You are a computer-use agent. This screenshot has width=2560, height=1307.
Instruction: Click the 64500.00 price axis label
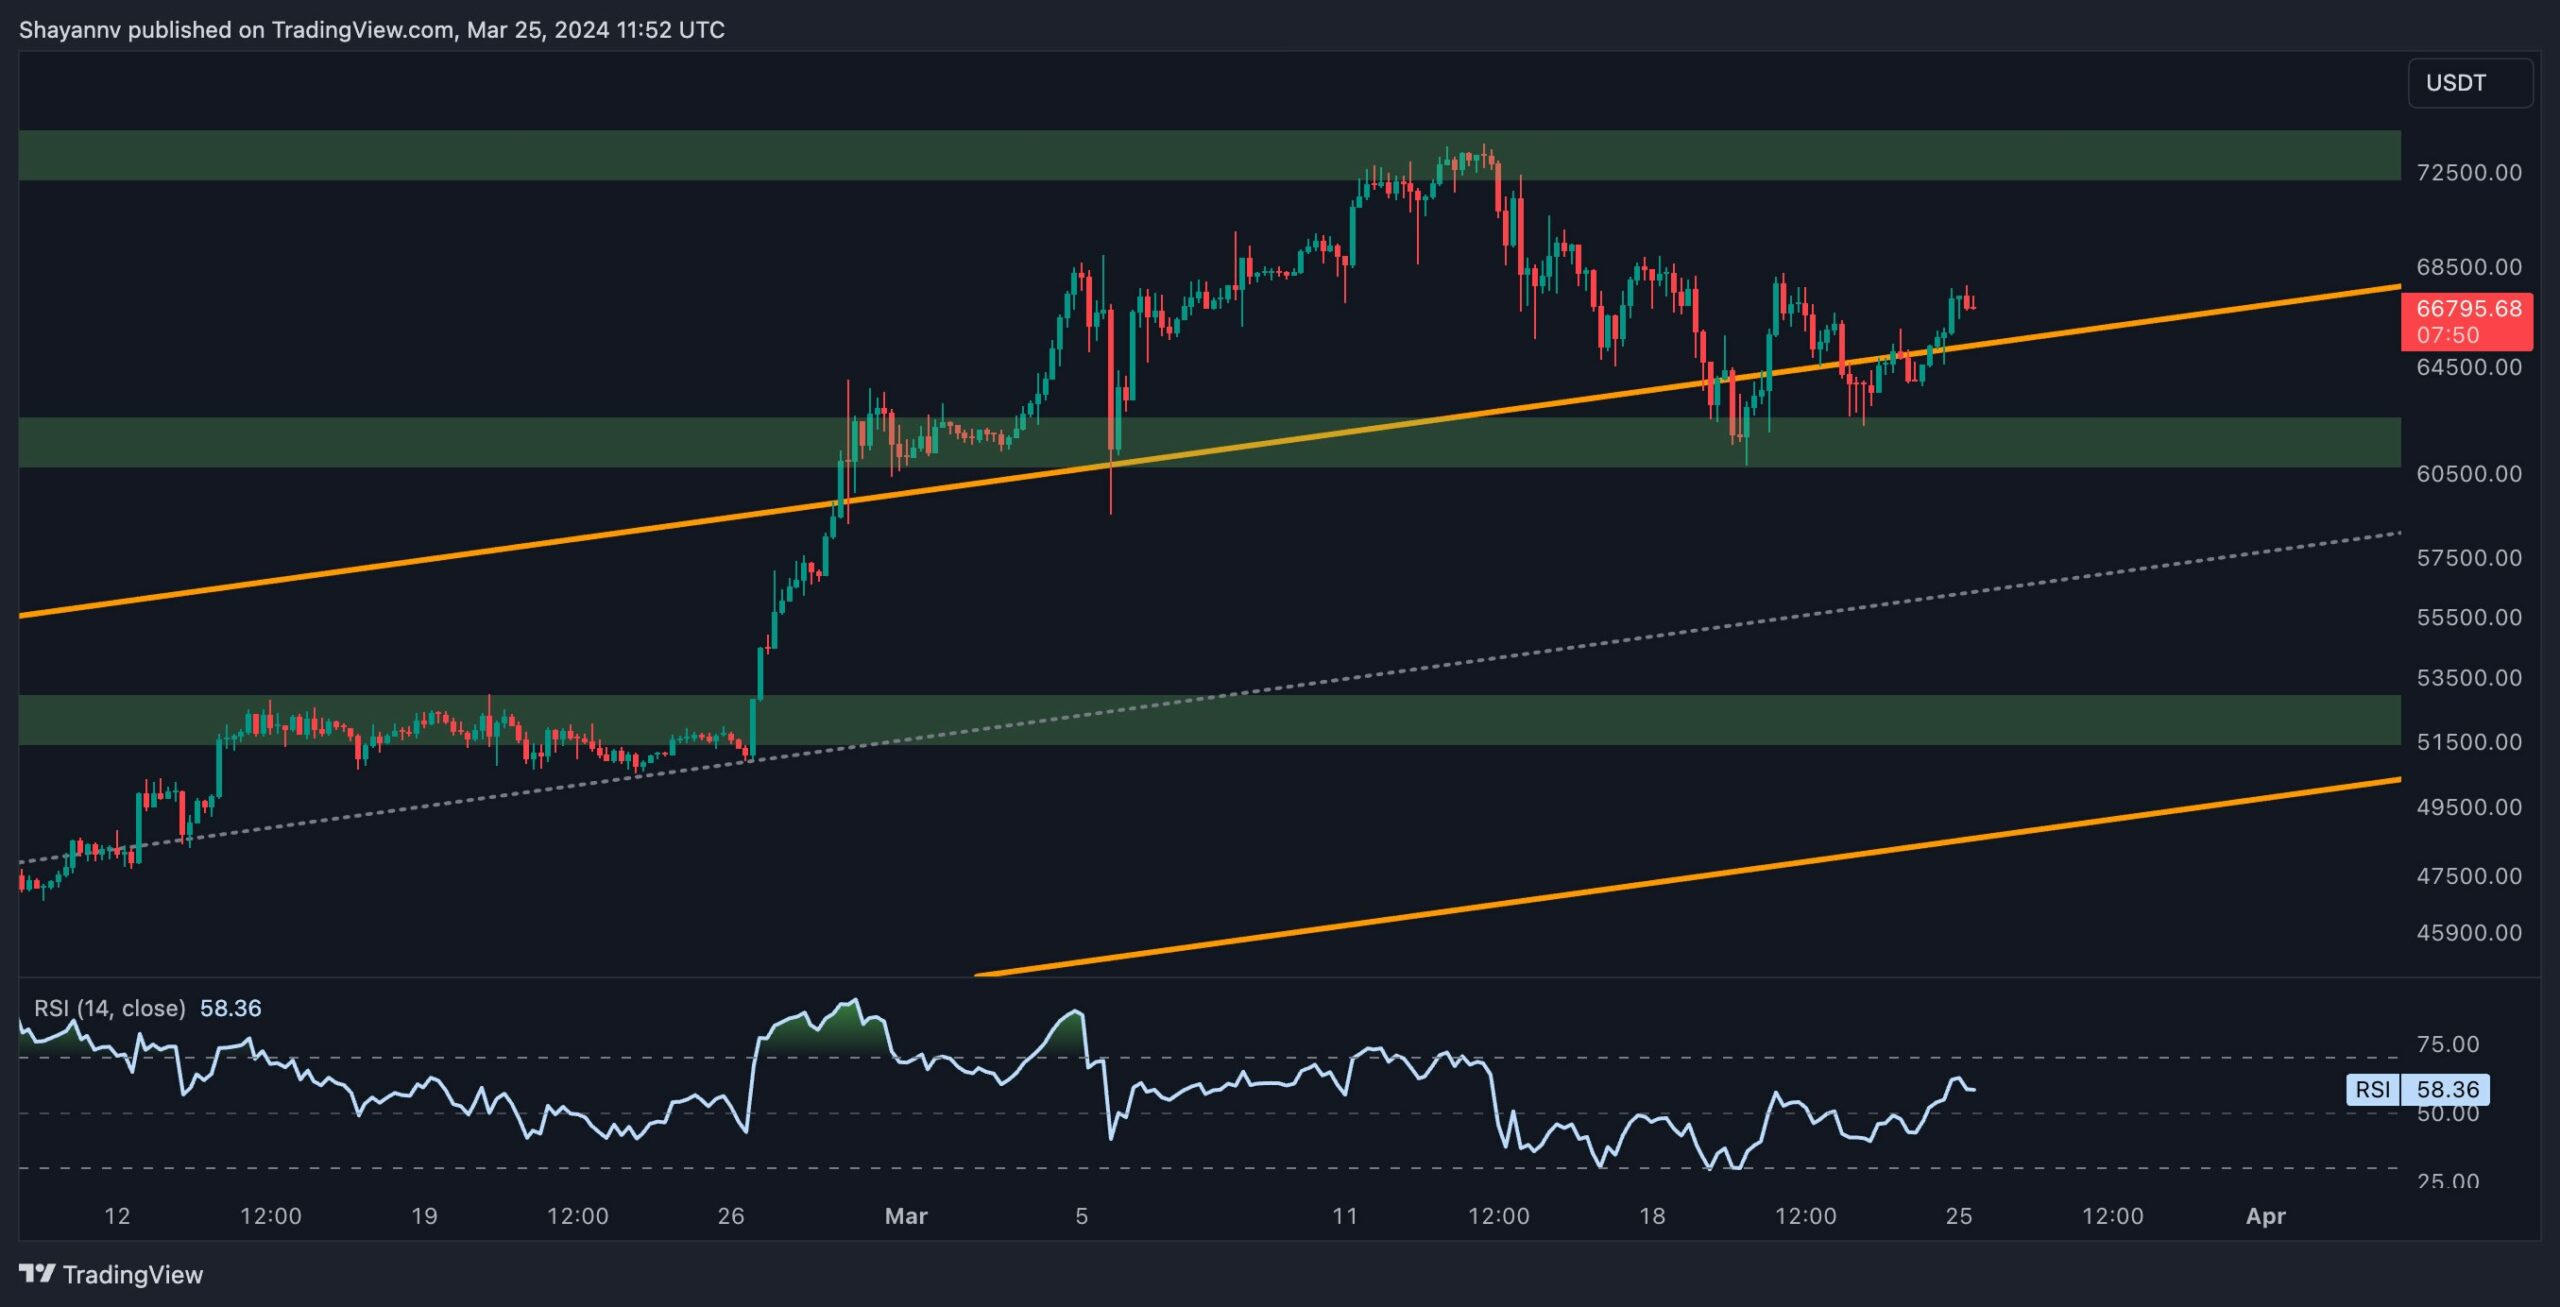(x=2469, y=367)
